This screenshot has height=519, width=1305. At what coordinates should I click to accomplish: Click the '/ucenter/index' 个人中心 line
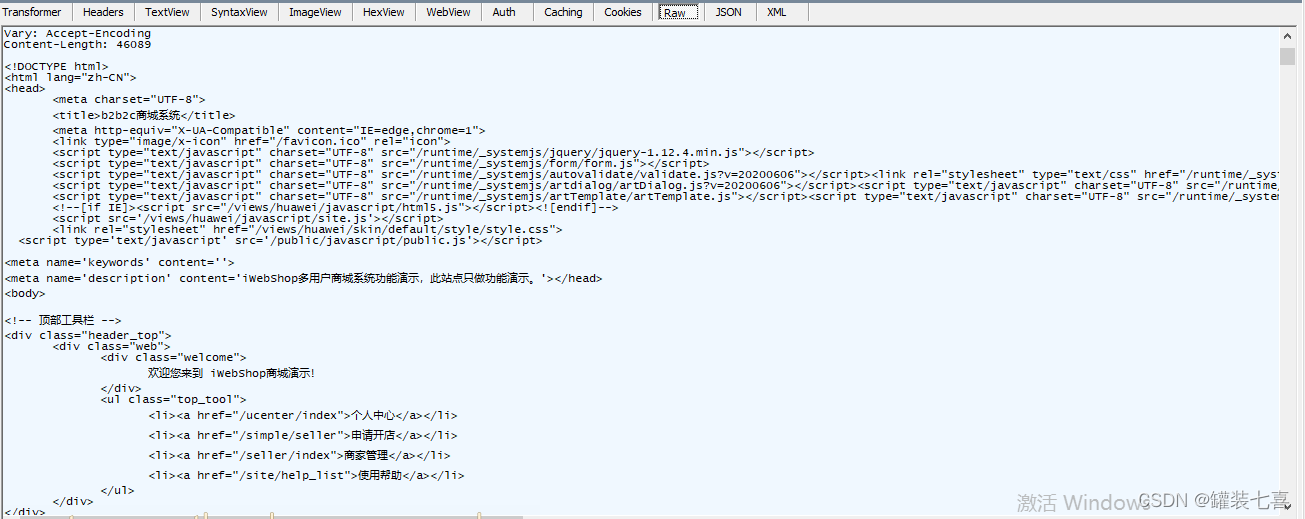coord(303,415)
